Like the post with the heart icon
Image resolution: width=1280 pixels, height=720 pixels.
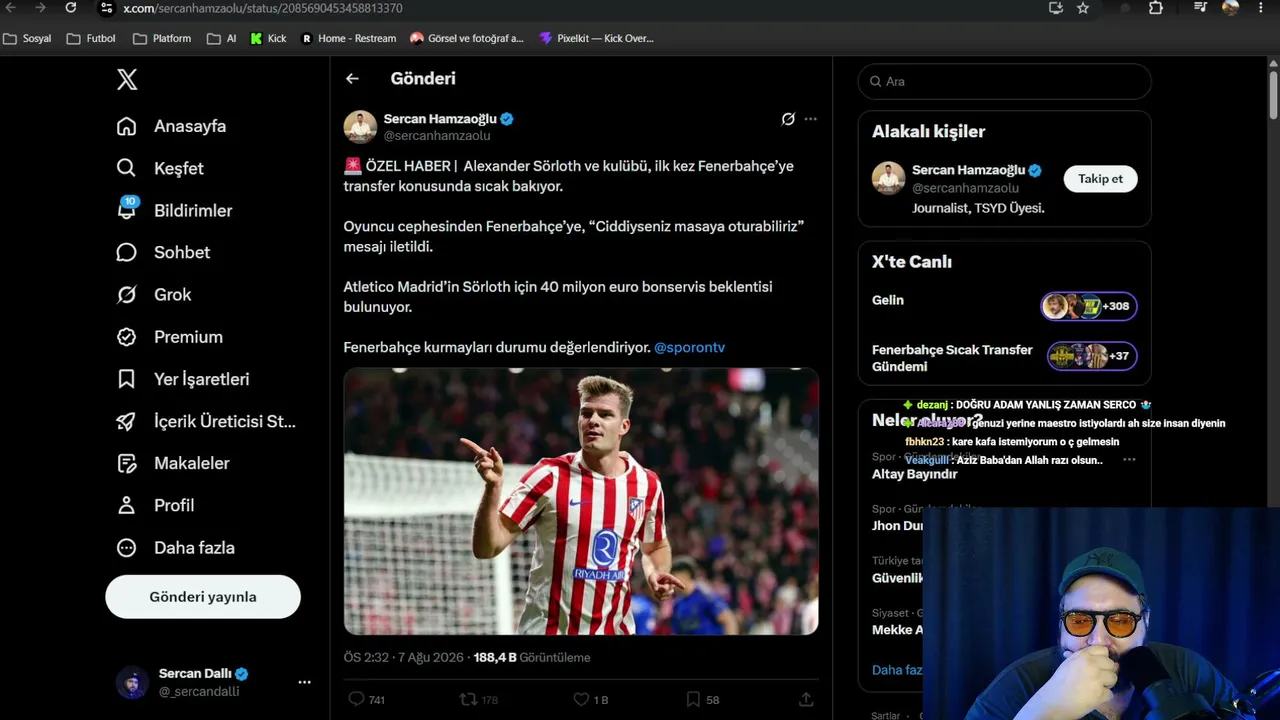[581, 699]
